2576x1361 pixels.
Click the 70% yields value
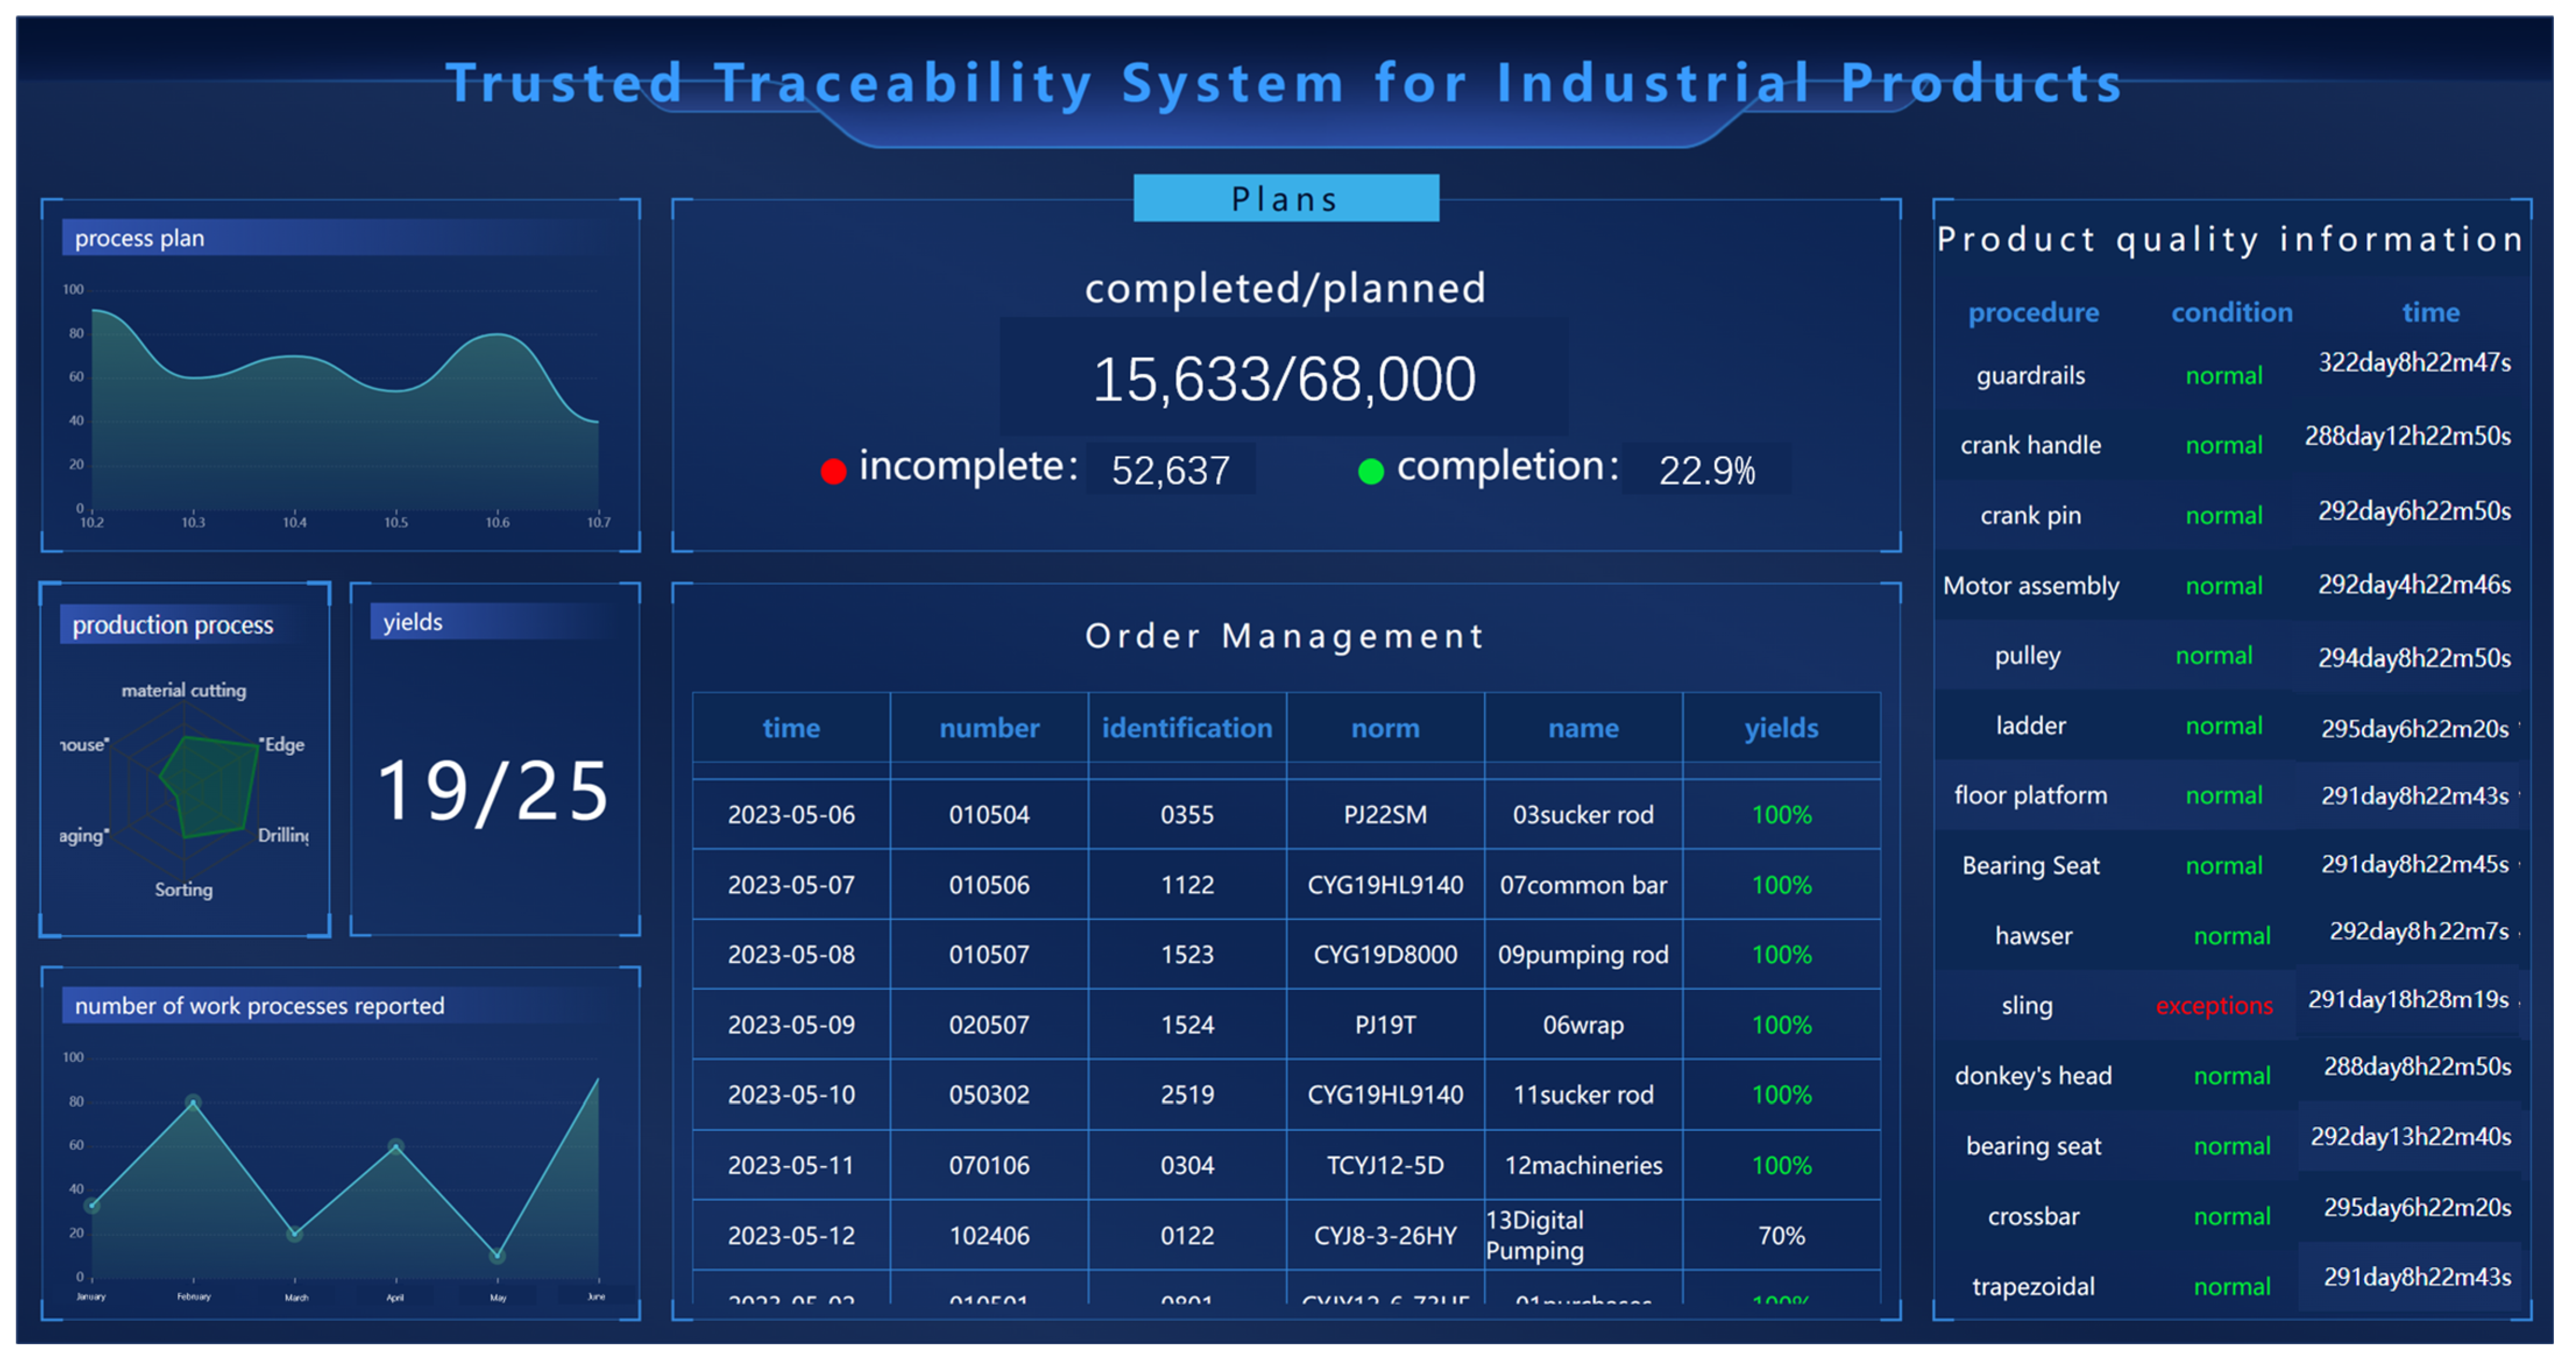coord(1780,1236)
